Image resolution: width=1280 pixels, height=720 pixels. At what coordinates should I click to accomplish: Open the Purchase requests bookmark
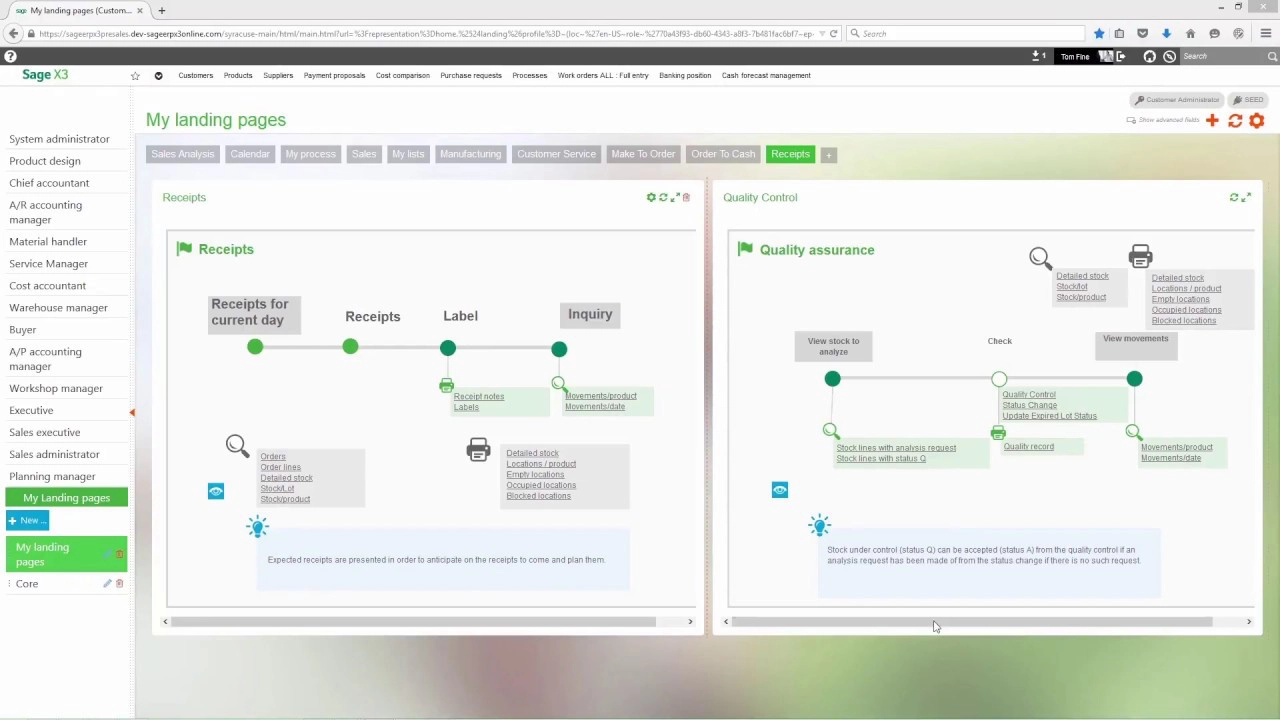point(471,76)
